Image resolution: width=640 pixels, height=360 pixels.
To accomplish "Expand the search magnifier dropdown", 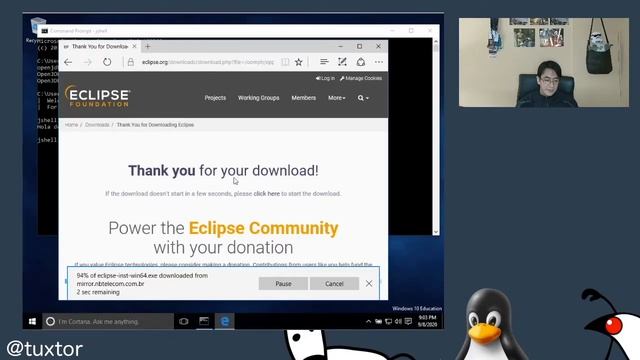I will (x=363, y=98).
